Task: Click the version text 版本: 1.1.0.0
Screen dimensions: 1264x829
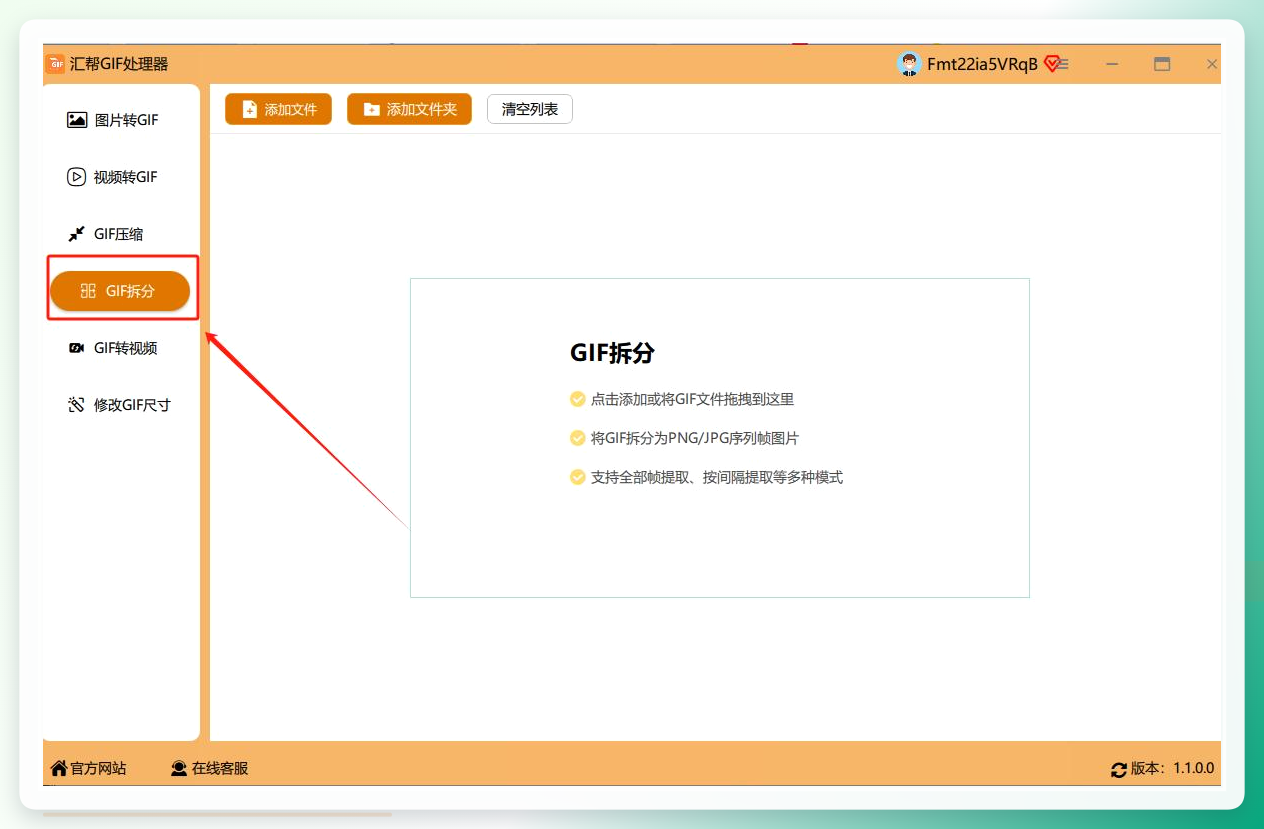Action: click(1172, 768)
